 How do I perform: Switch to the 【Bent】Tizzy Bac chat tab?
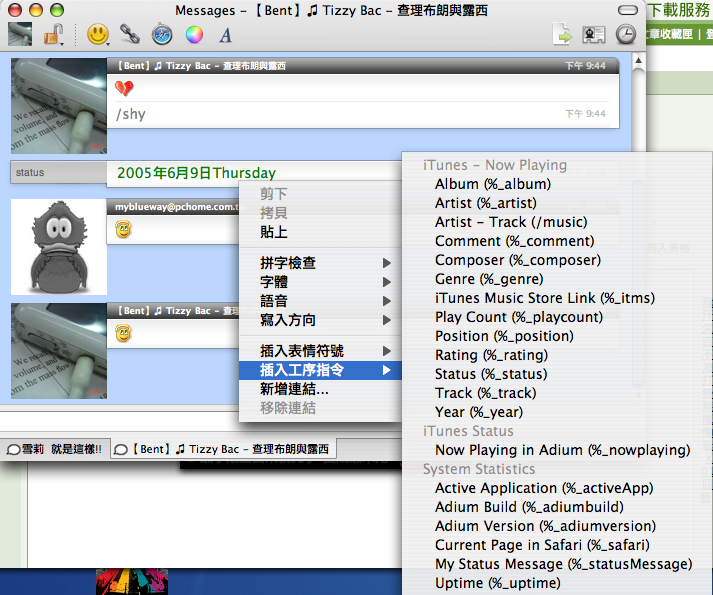(223, 449)
